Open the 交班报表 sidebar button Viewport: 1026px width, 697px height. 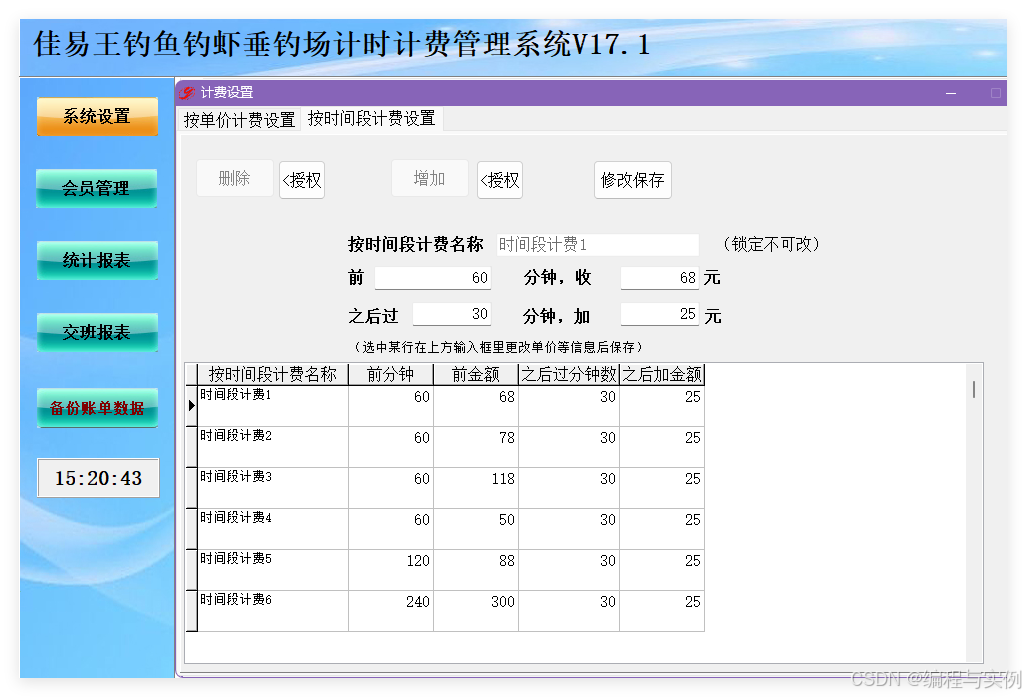coord(97,332)
